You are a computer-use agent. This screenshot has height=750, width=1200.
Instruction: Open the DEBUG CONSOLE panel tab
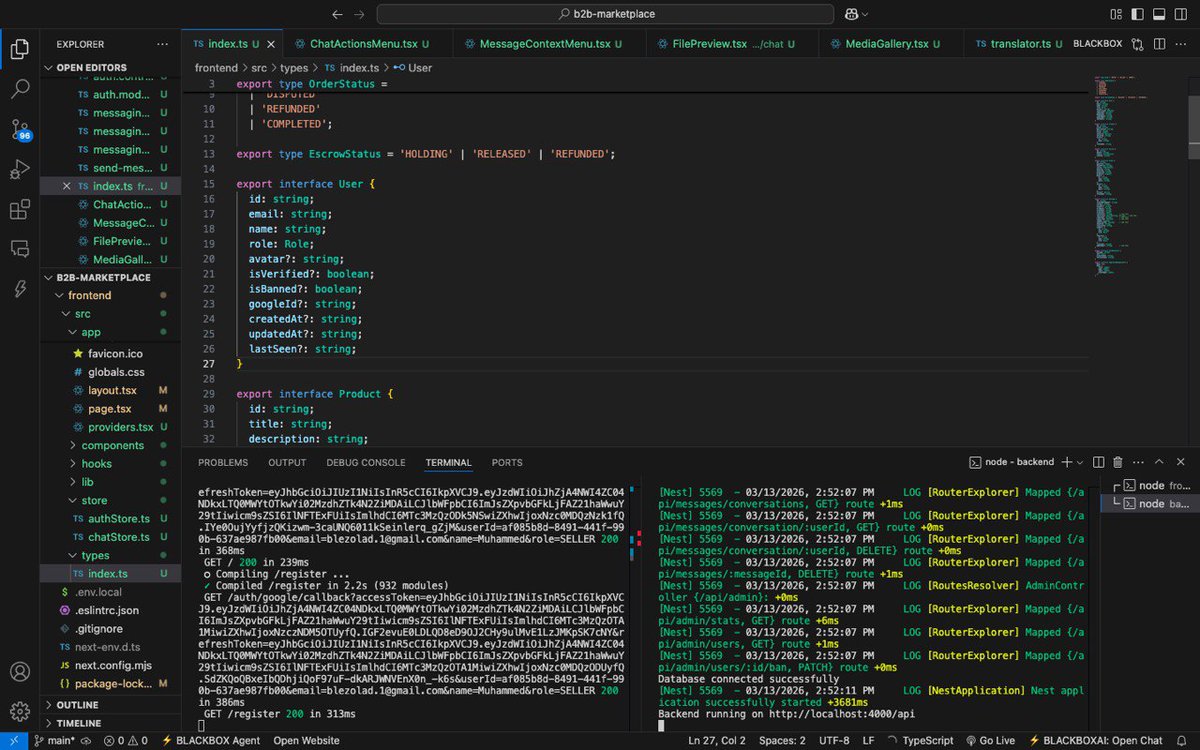tap(366, 462)
